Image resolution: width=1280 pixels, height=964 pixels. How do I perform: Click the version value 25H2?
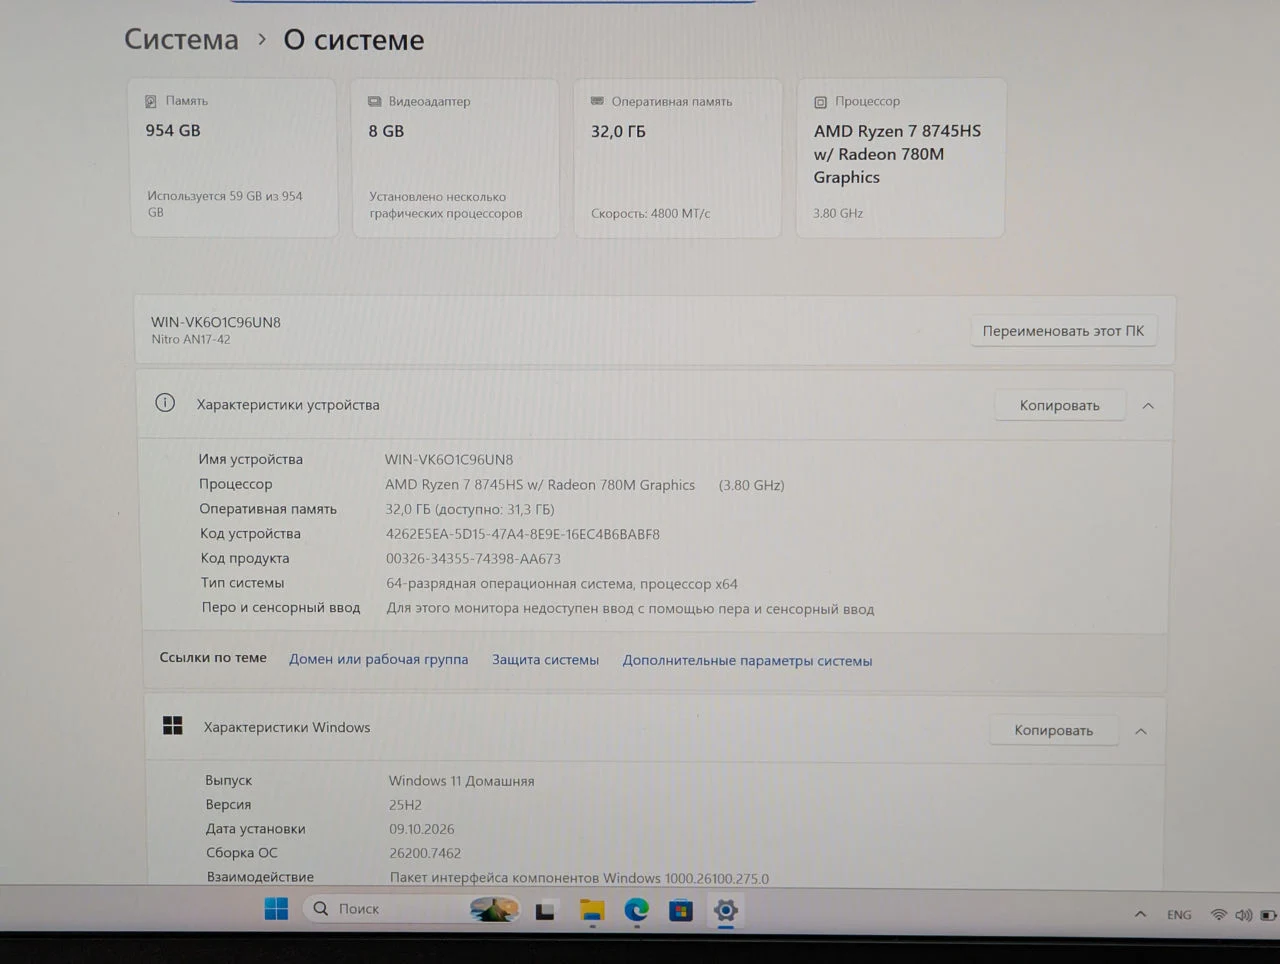coord(405,805)
